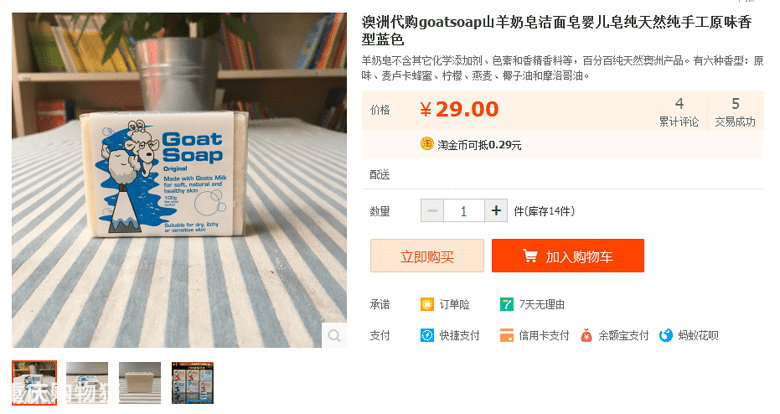Click the green 7天无理由 icon
Viewport: 780px width, 414px height.
(506, 304)
